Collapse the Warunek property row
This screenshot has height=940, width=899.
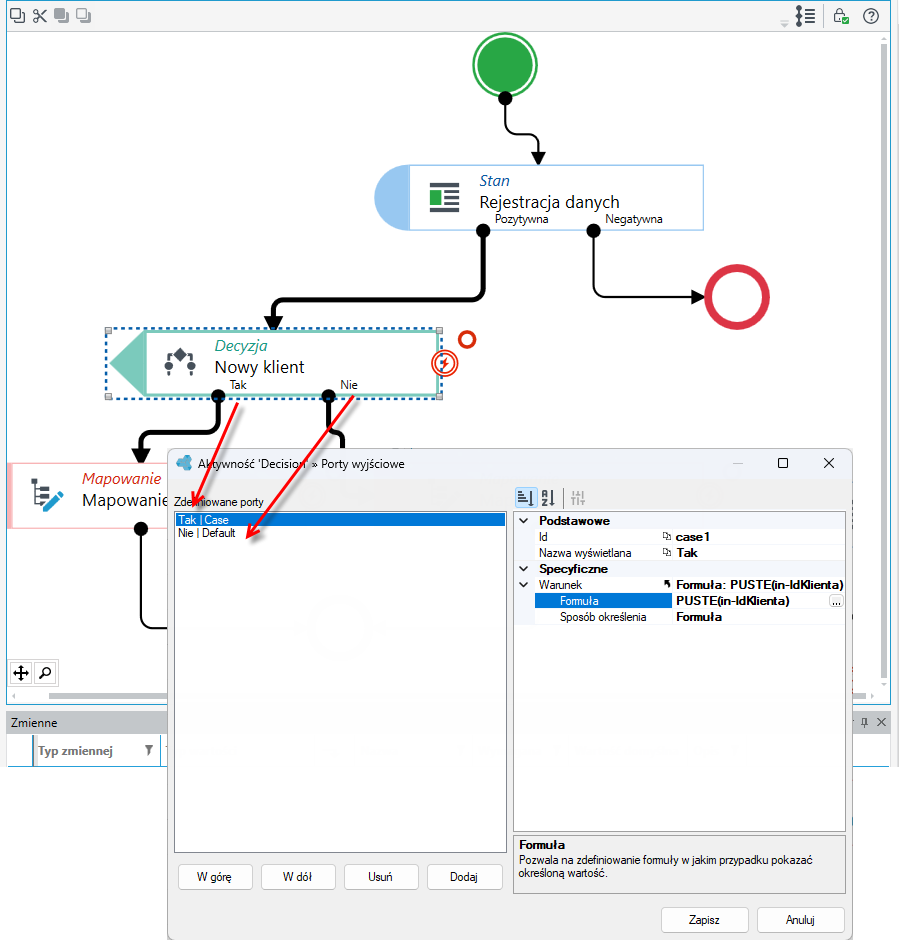524,585
